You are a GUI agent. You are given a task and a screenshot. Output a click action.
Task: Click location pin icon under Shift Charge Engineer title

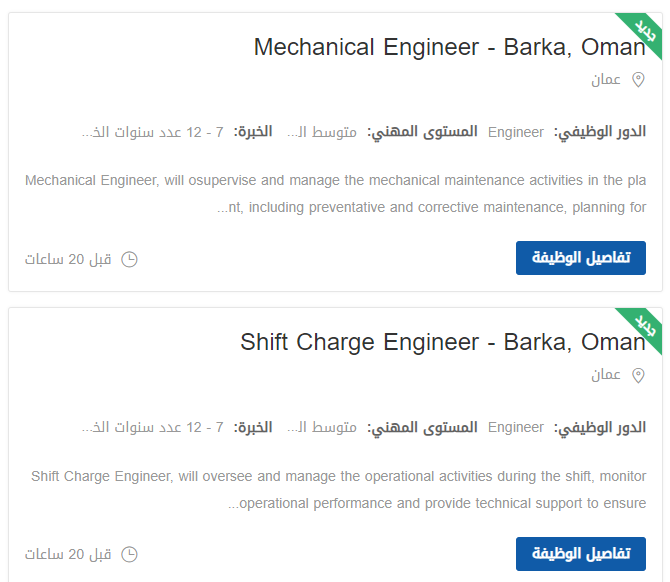638,376
